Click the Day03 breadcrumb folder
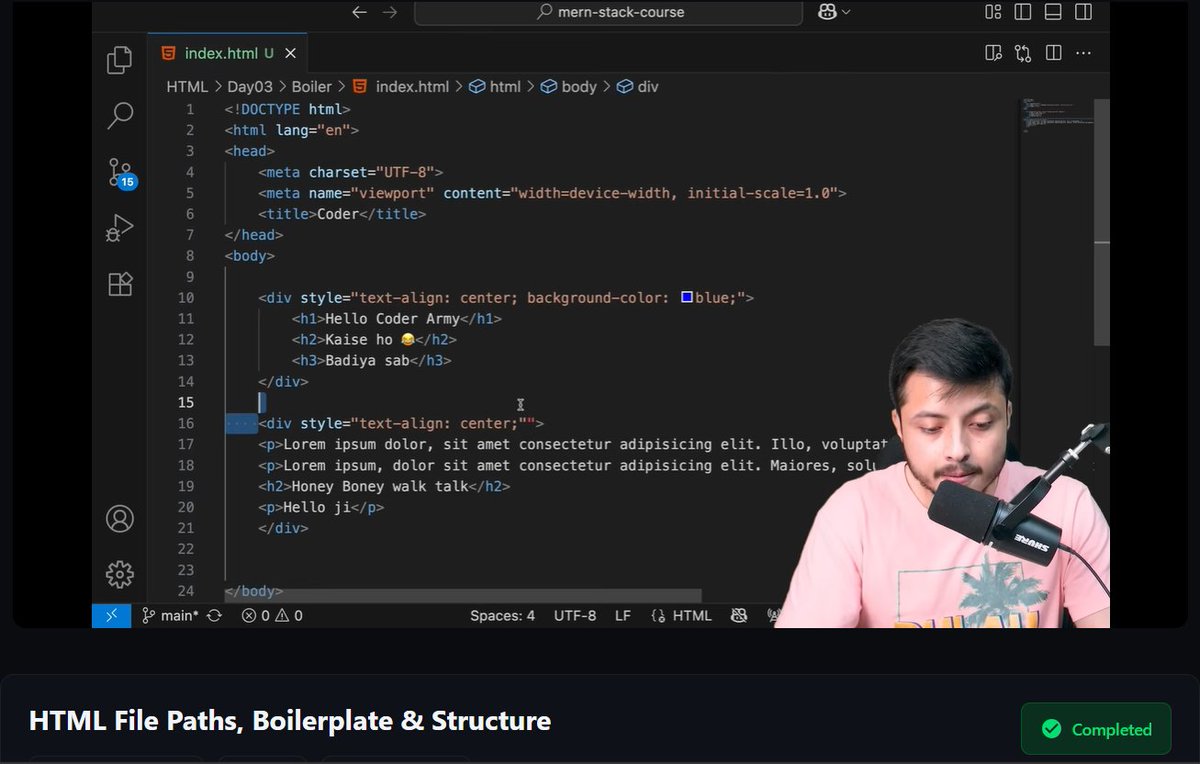The image size is (1200, 764). tap(250, 87)
